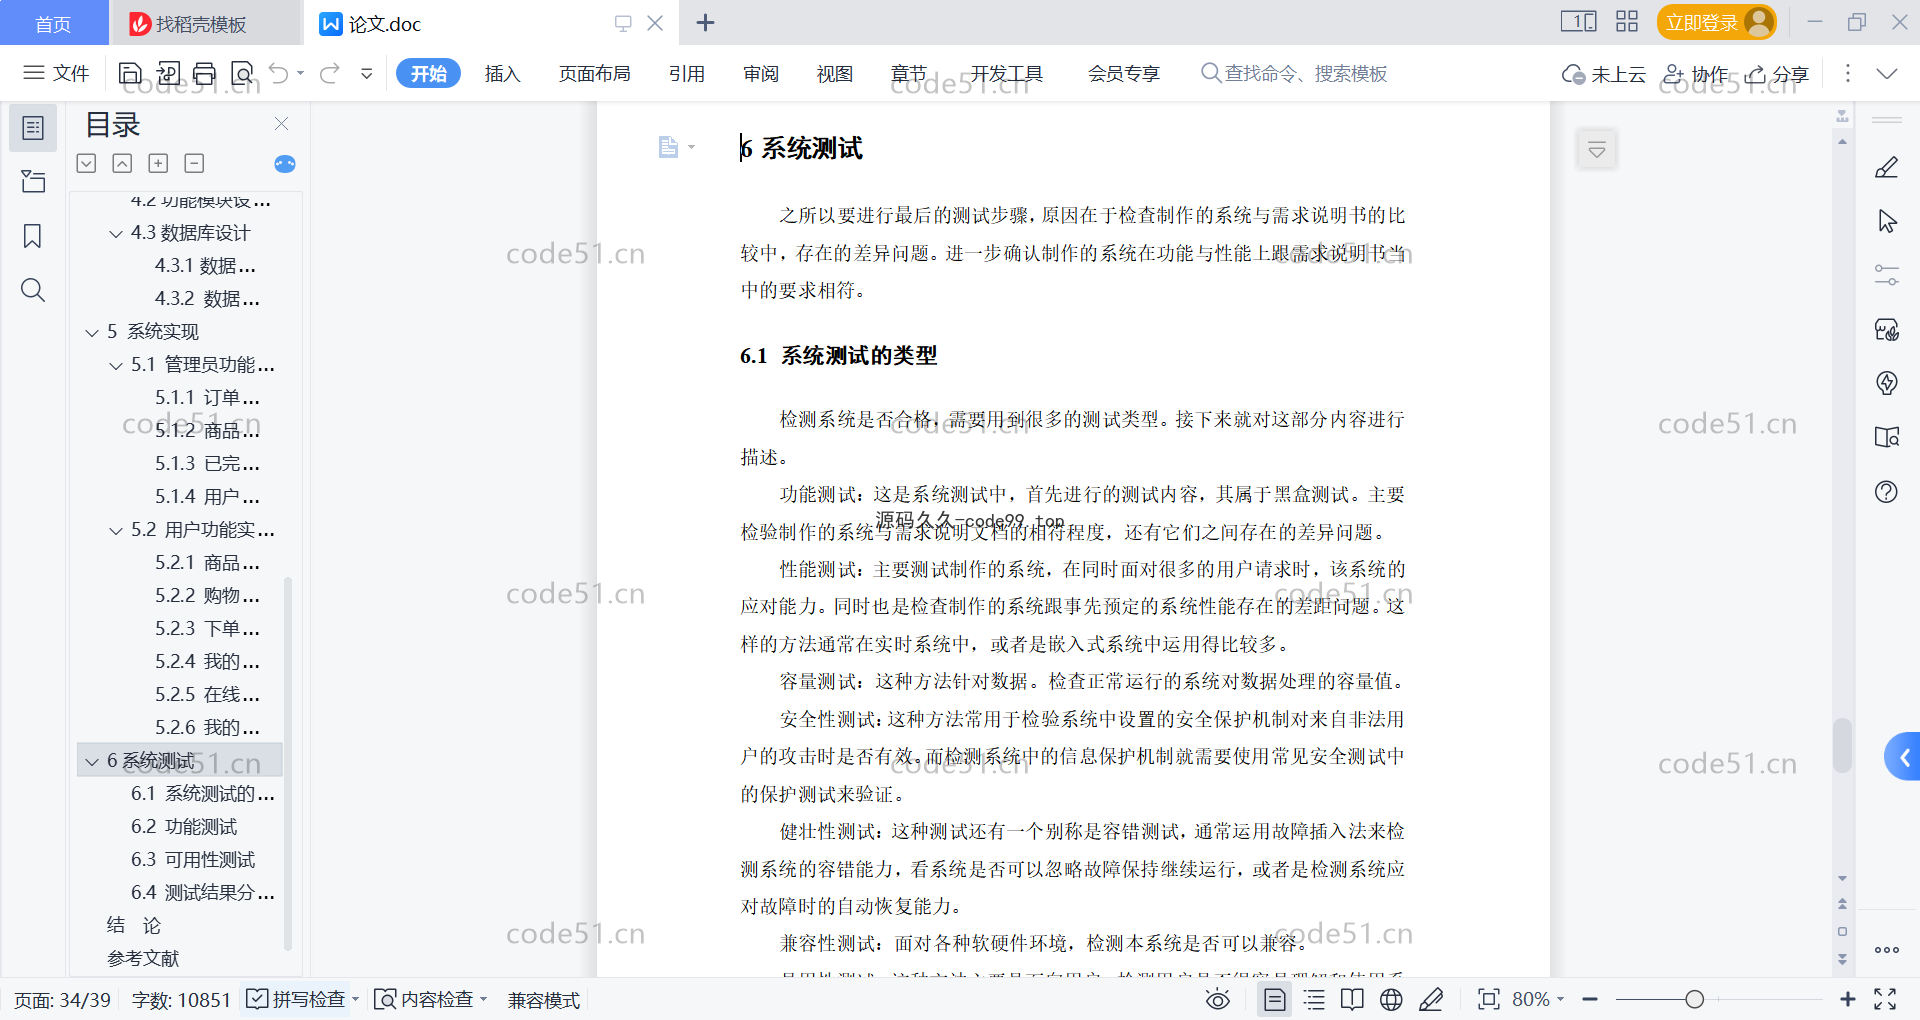Viewport: 1920px width, 1020px height.
Task: Collapse the ribbon with chevron arrow
Action: tap(1887, 73)
